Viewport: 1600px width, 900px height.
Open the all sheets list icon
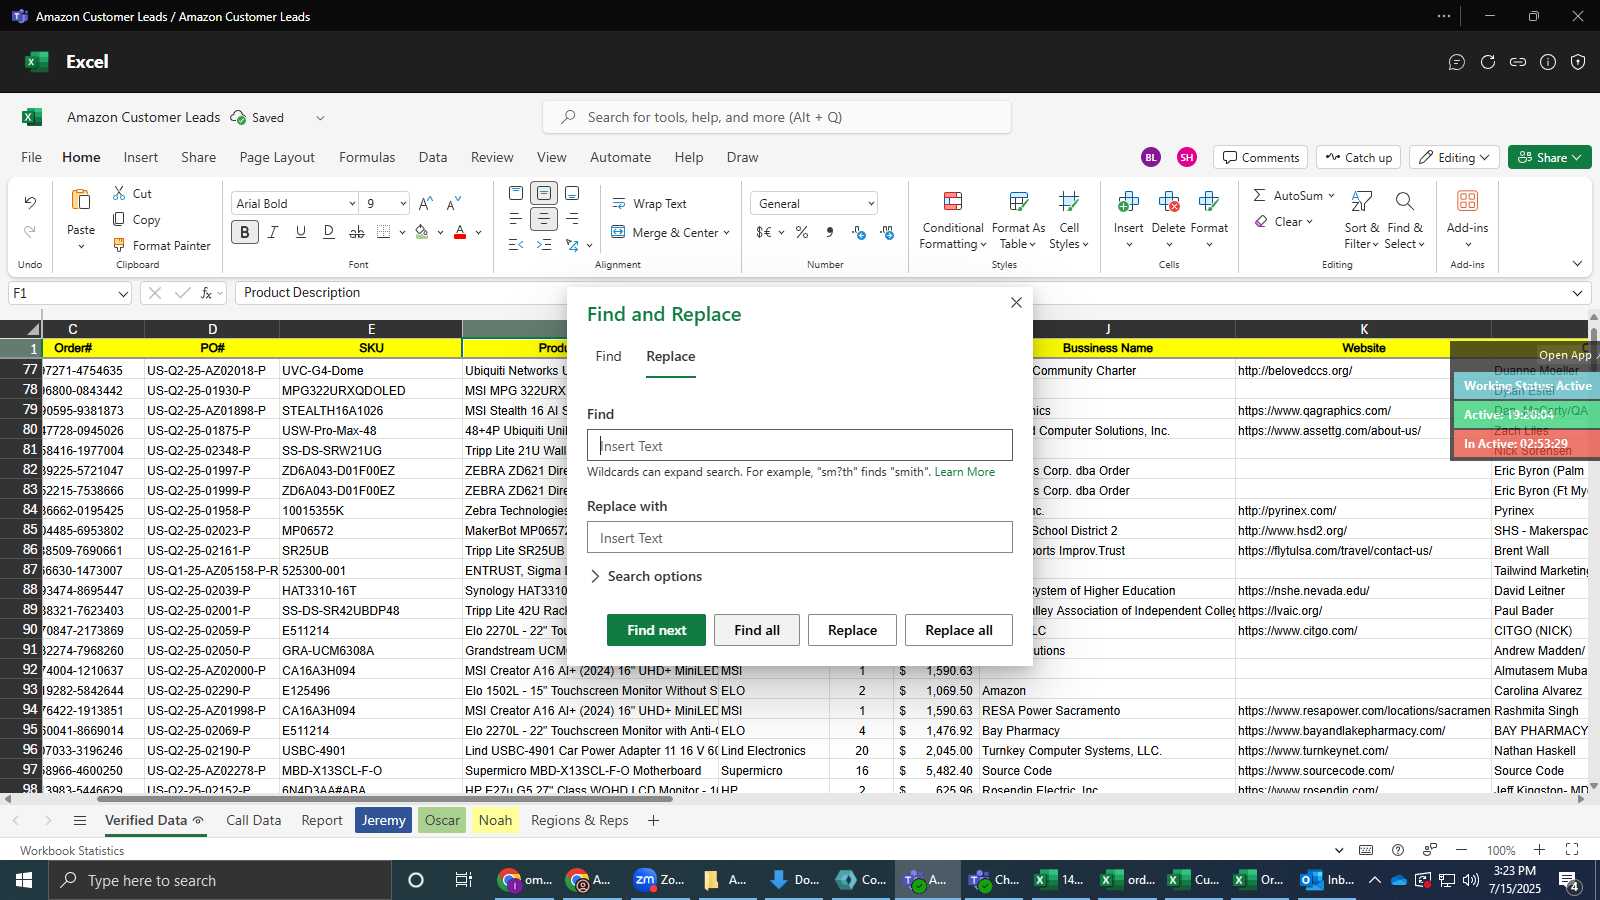[x=80, y=820]
